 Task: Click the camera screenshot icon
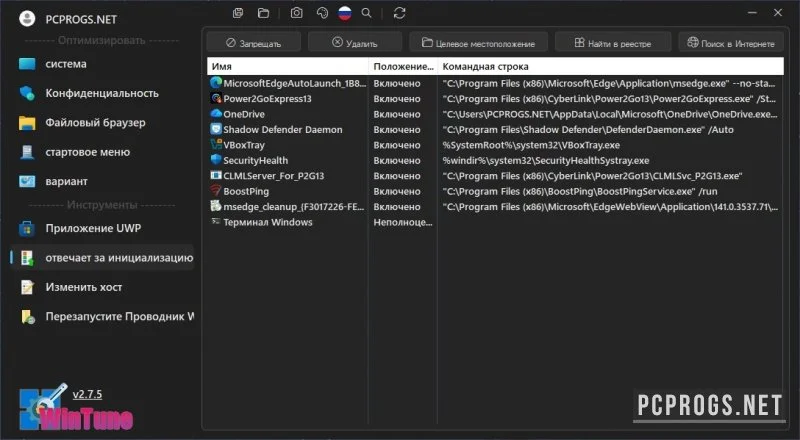(296, 13)
